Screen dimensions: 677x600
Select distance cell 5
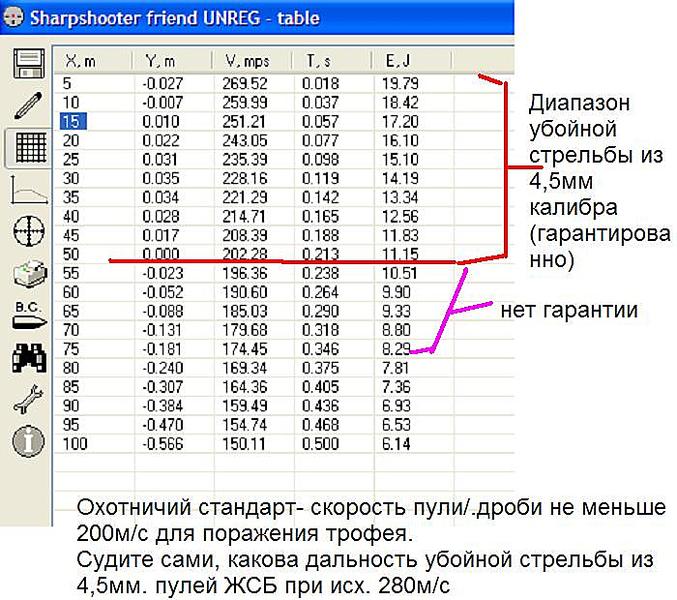(x=66, y=83)
